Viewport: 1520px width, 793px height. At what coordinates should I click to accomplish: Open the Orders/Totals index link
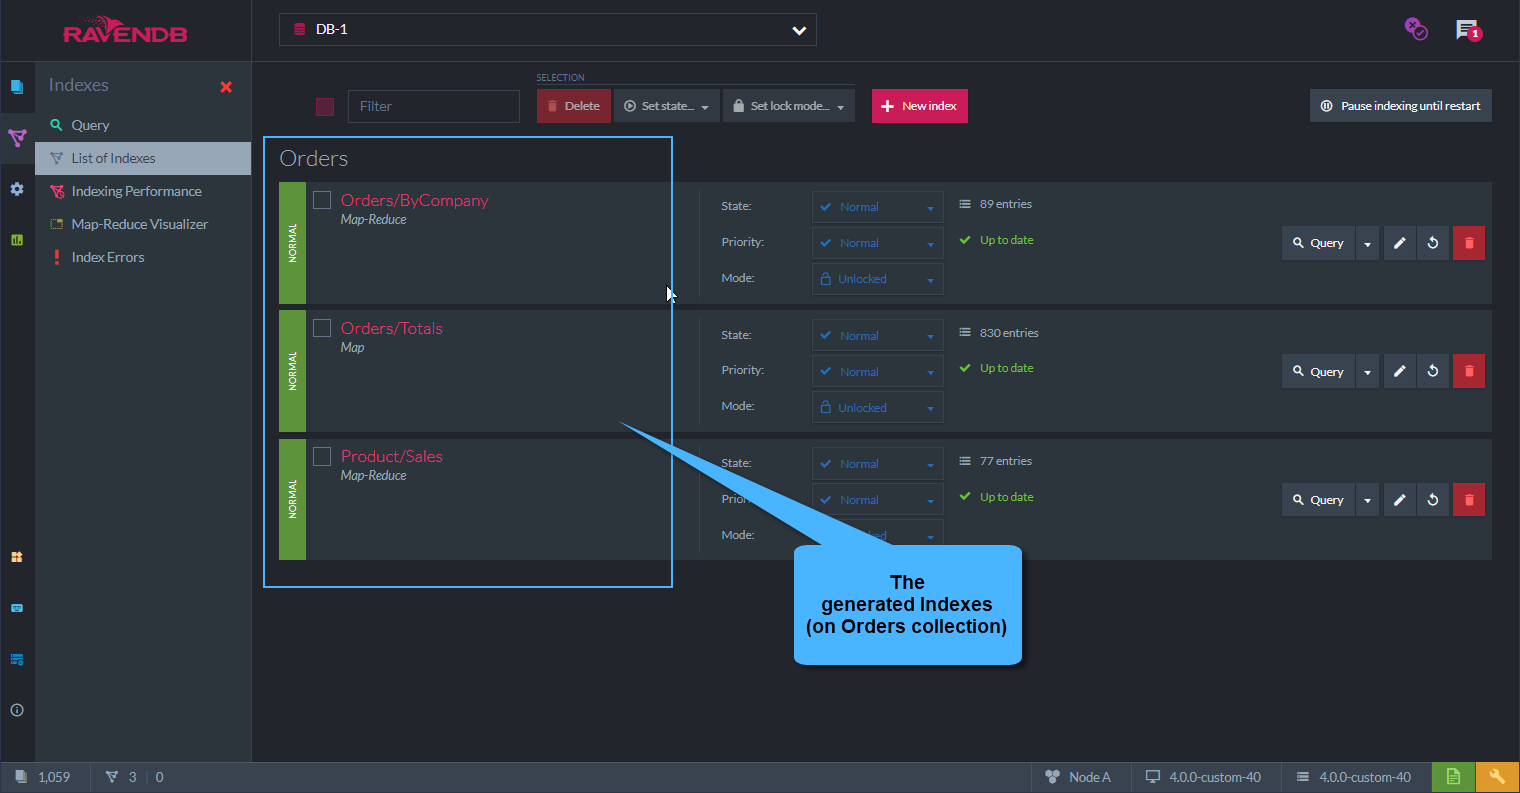[x=391, y=328]
